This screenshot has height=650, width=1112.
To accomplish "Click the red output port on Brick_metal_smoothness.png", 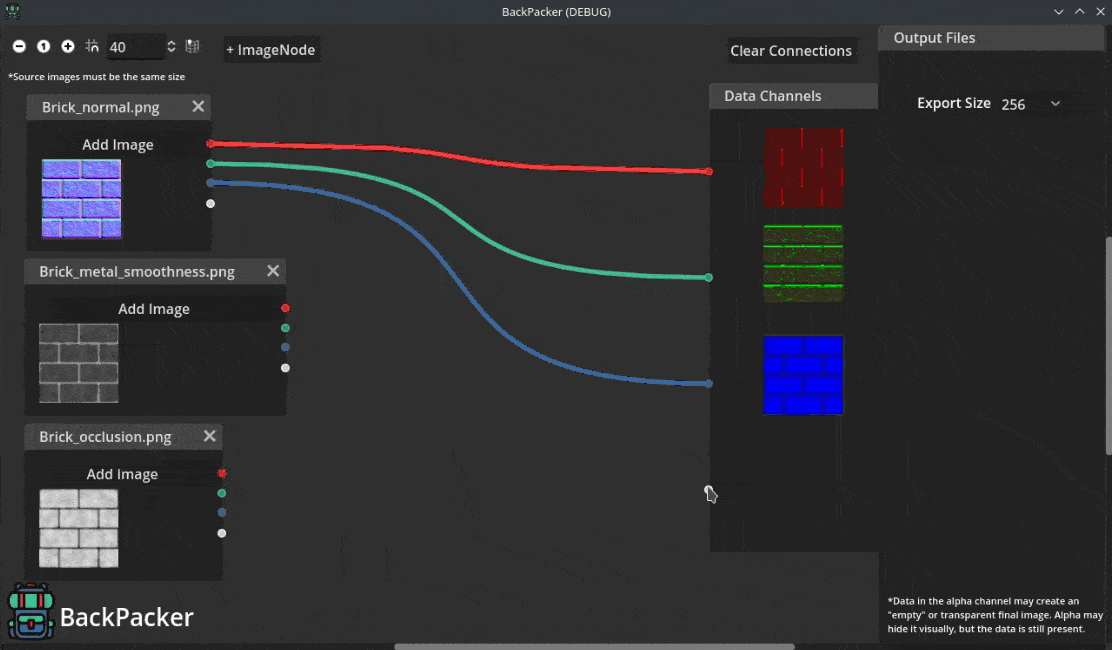I will pos(285,308).
